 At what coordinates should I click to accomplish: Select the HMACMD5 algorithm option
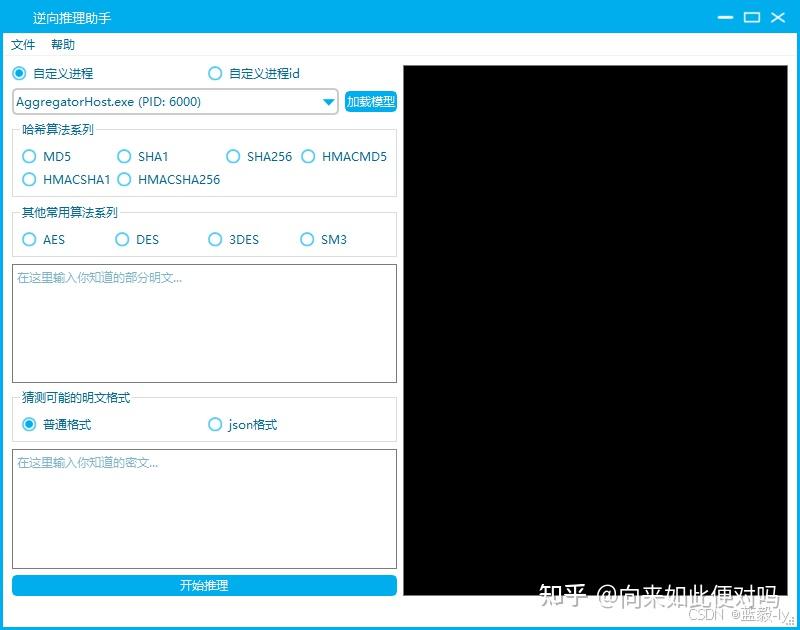click(x=309, y=157)
